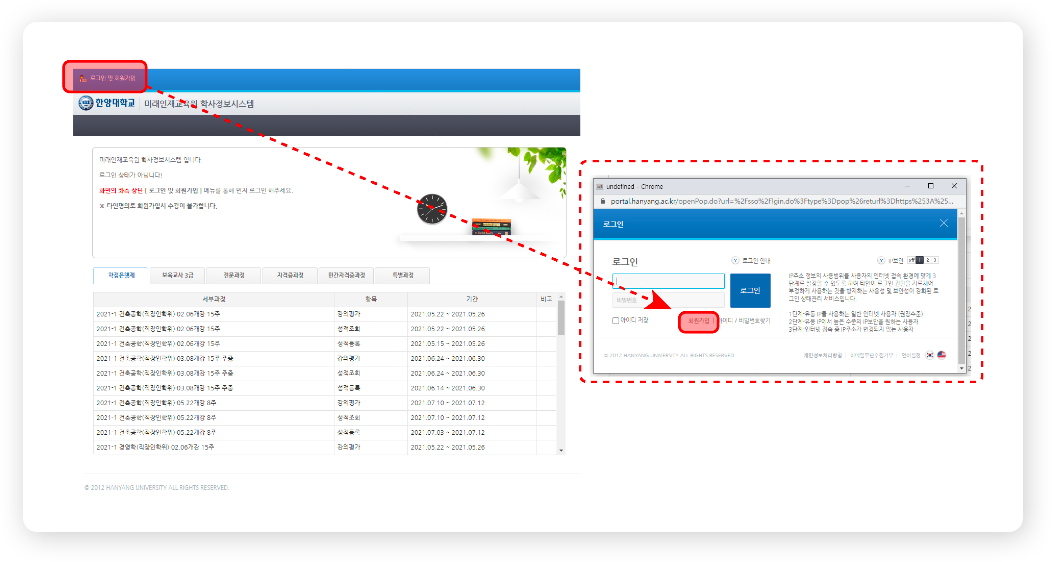This screenshot has width=1052, height=562.
Task: Click the course table scrollbar down arrow
Action: [x=560, y=449]
